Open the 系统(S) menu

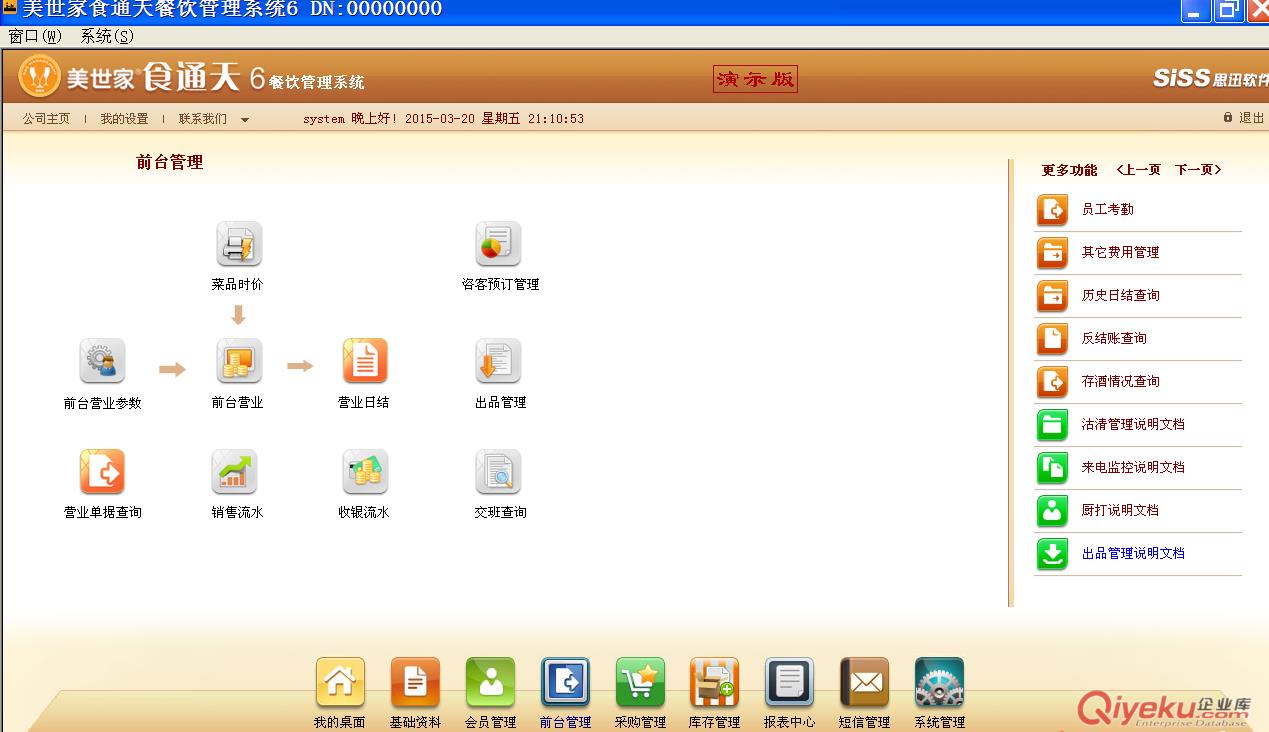(x=107, y=36)
